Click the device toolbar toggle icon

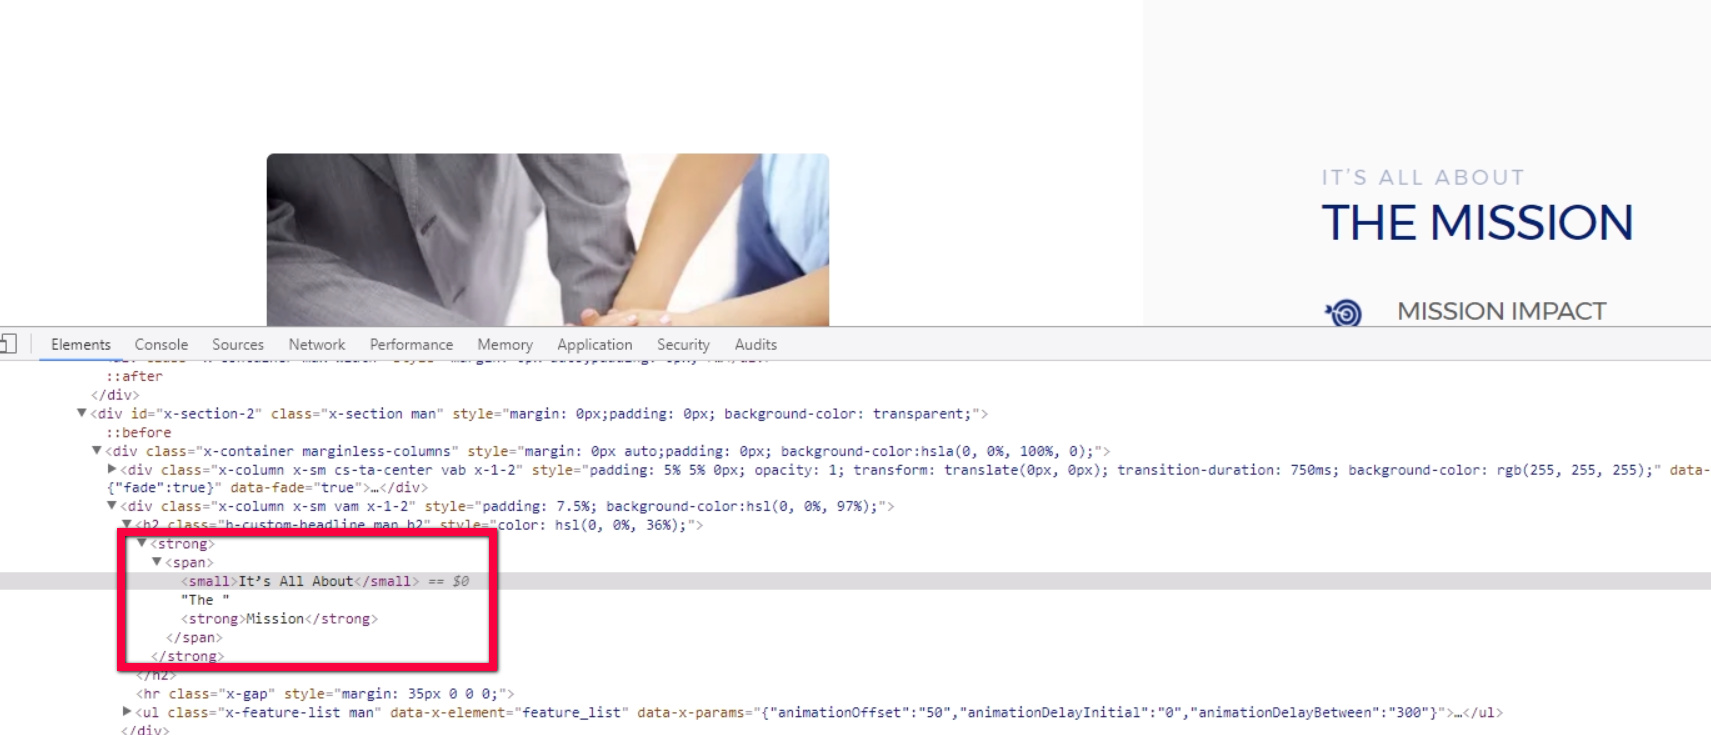coord(8,344)
